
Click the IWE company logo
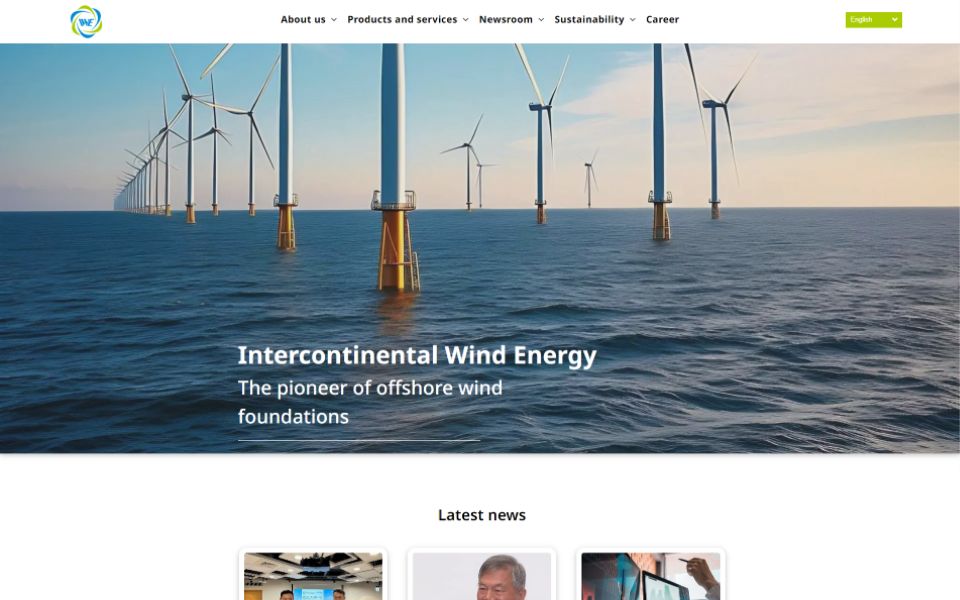pyautogui.click(x=86, y=21)
